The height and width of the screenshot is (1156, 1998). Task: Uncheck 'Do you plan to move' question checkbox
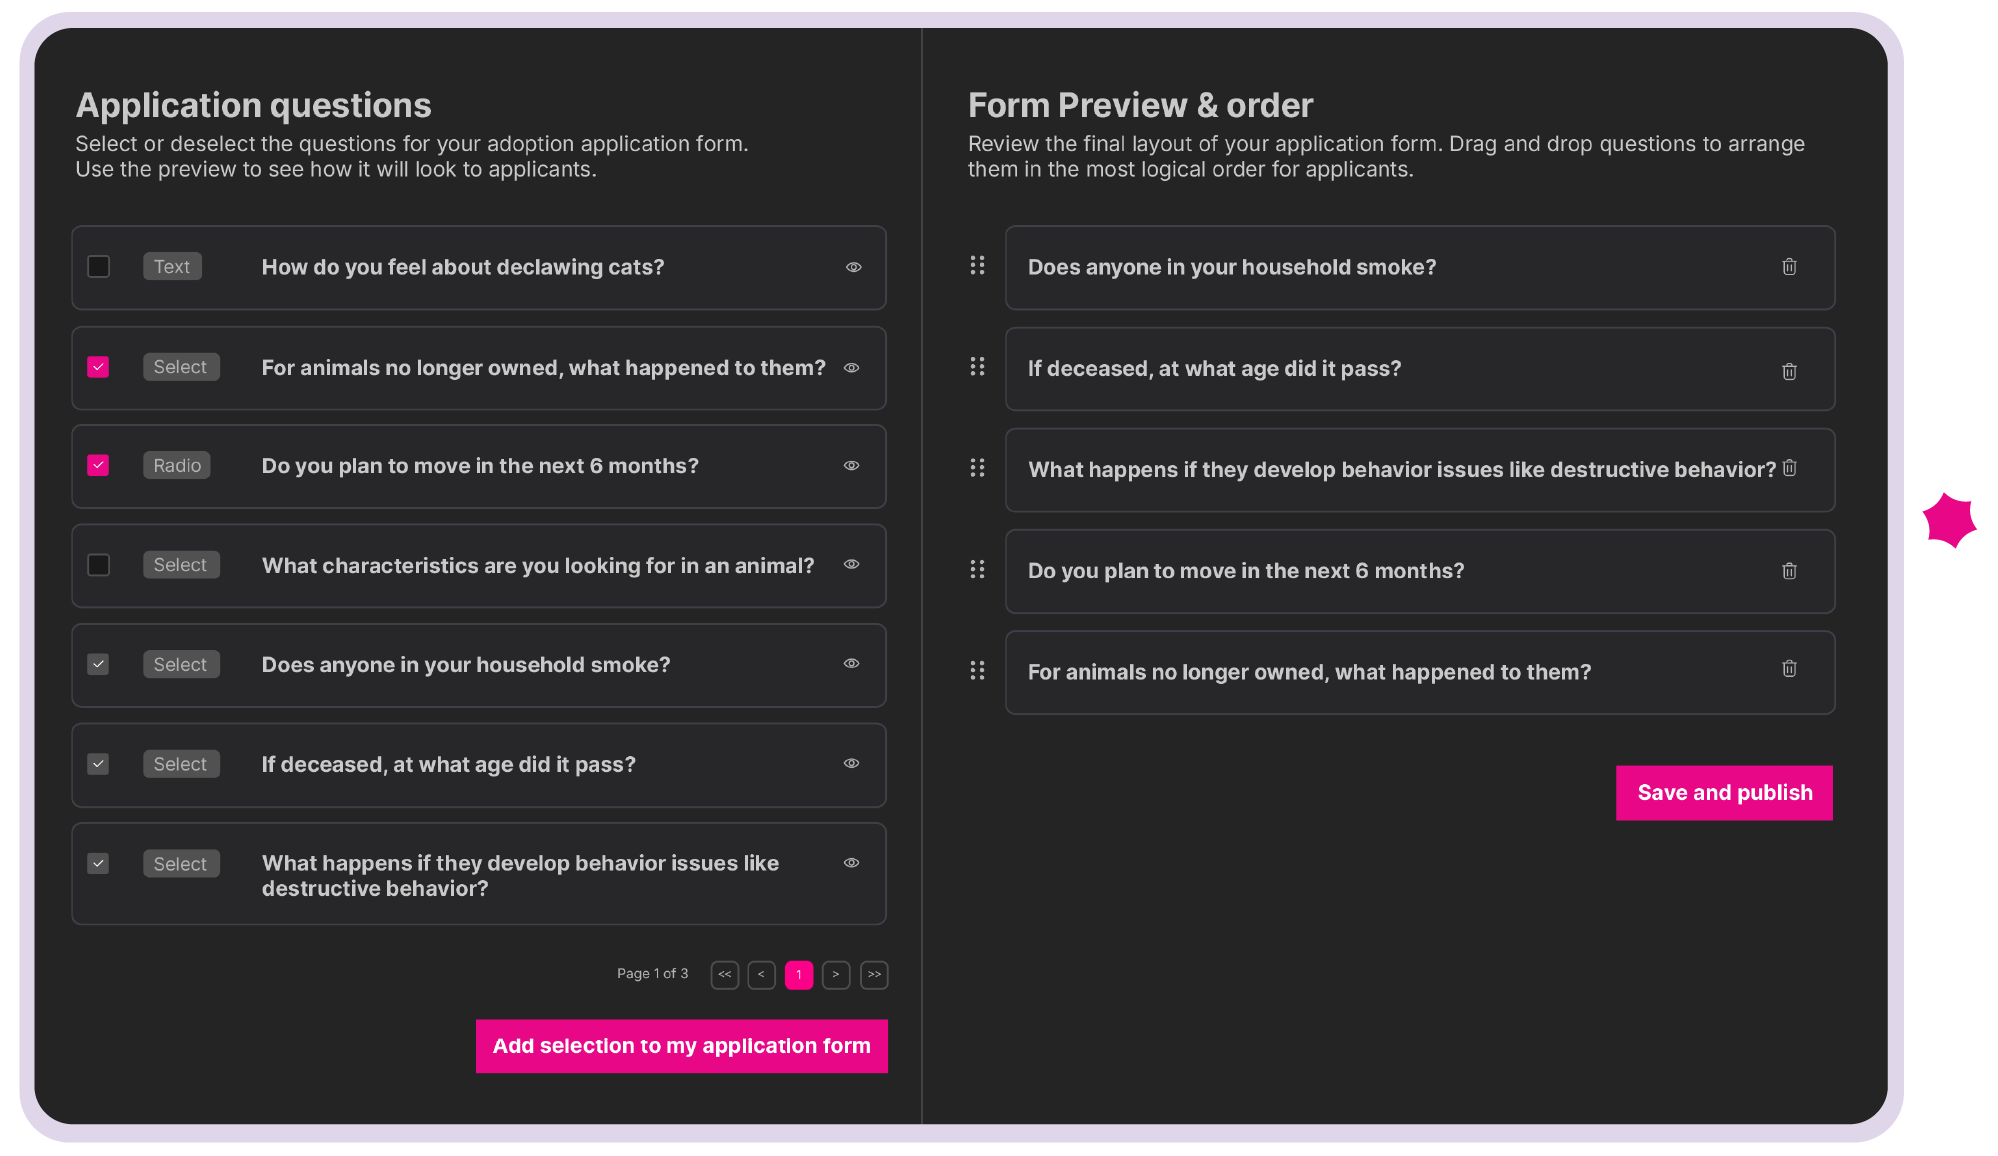coord(98,465)
